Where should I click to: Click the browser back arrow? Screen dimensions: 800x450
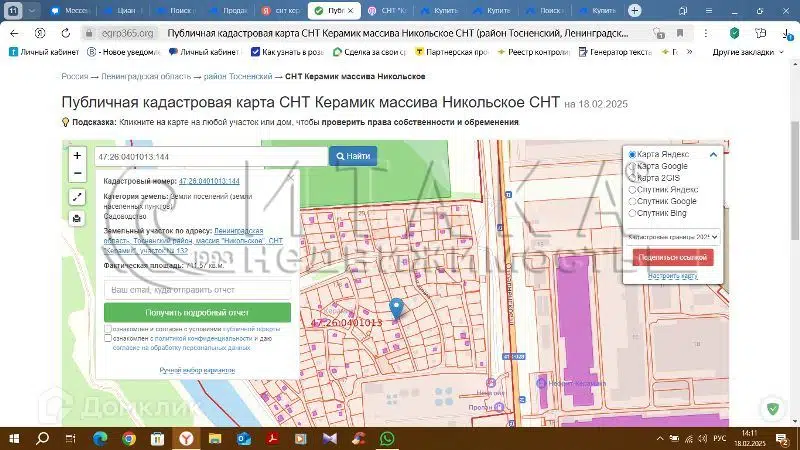[14, 32]
